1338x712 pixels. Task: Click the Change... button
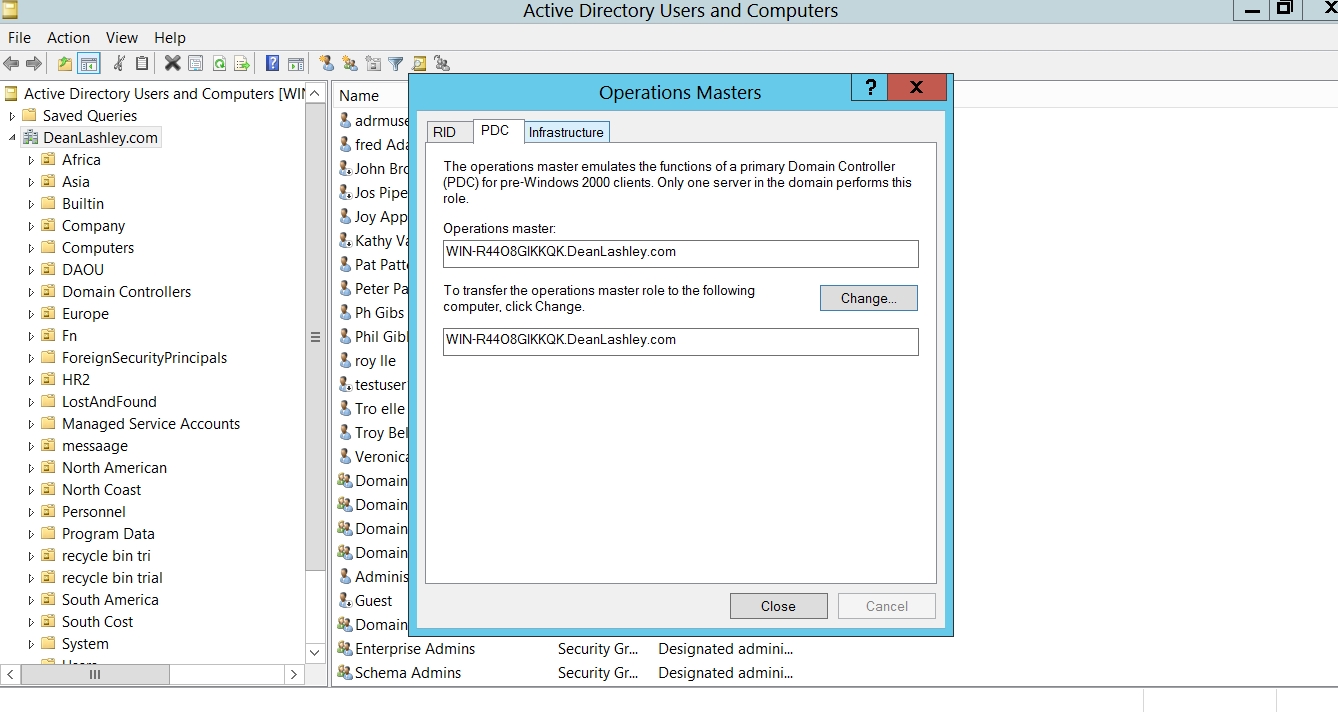tap(868, 298)
